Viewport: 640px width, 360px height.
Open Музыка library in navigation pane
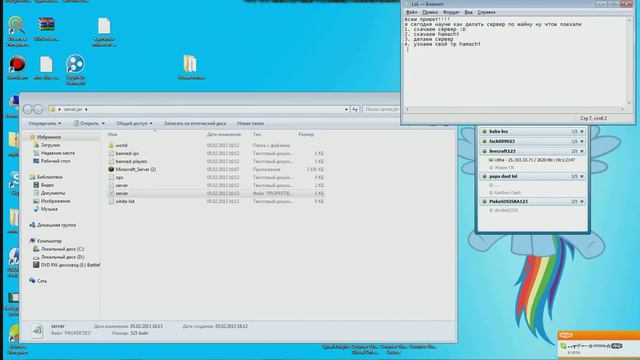coord(49,209)
